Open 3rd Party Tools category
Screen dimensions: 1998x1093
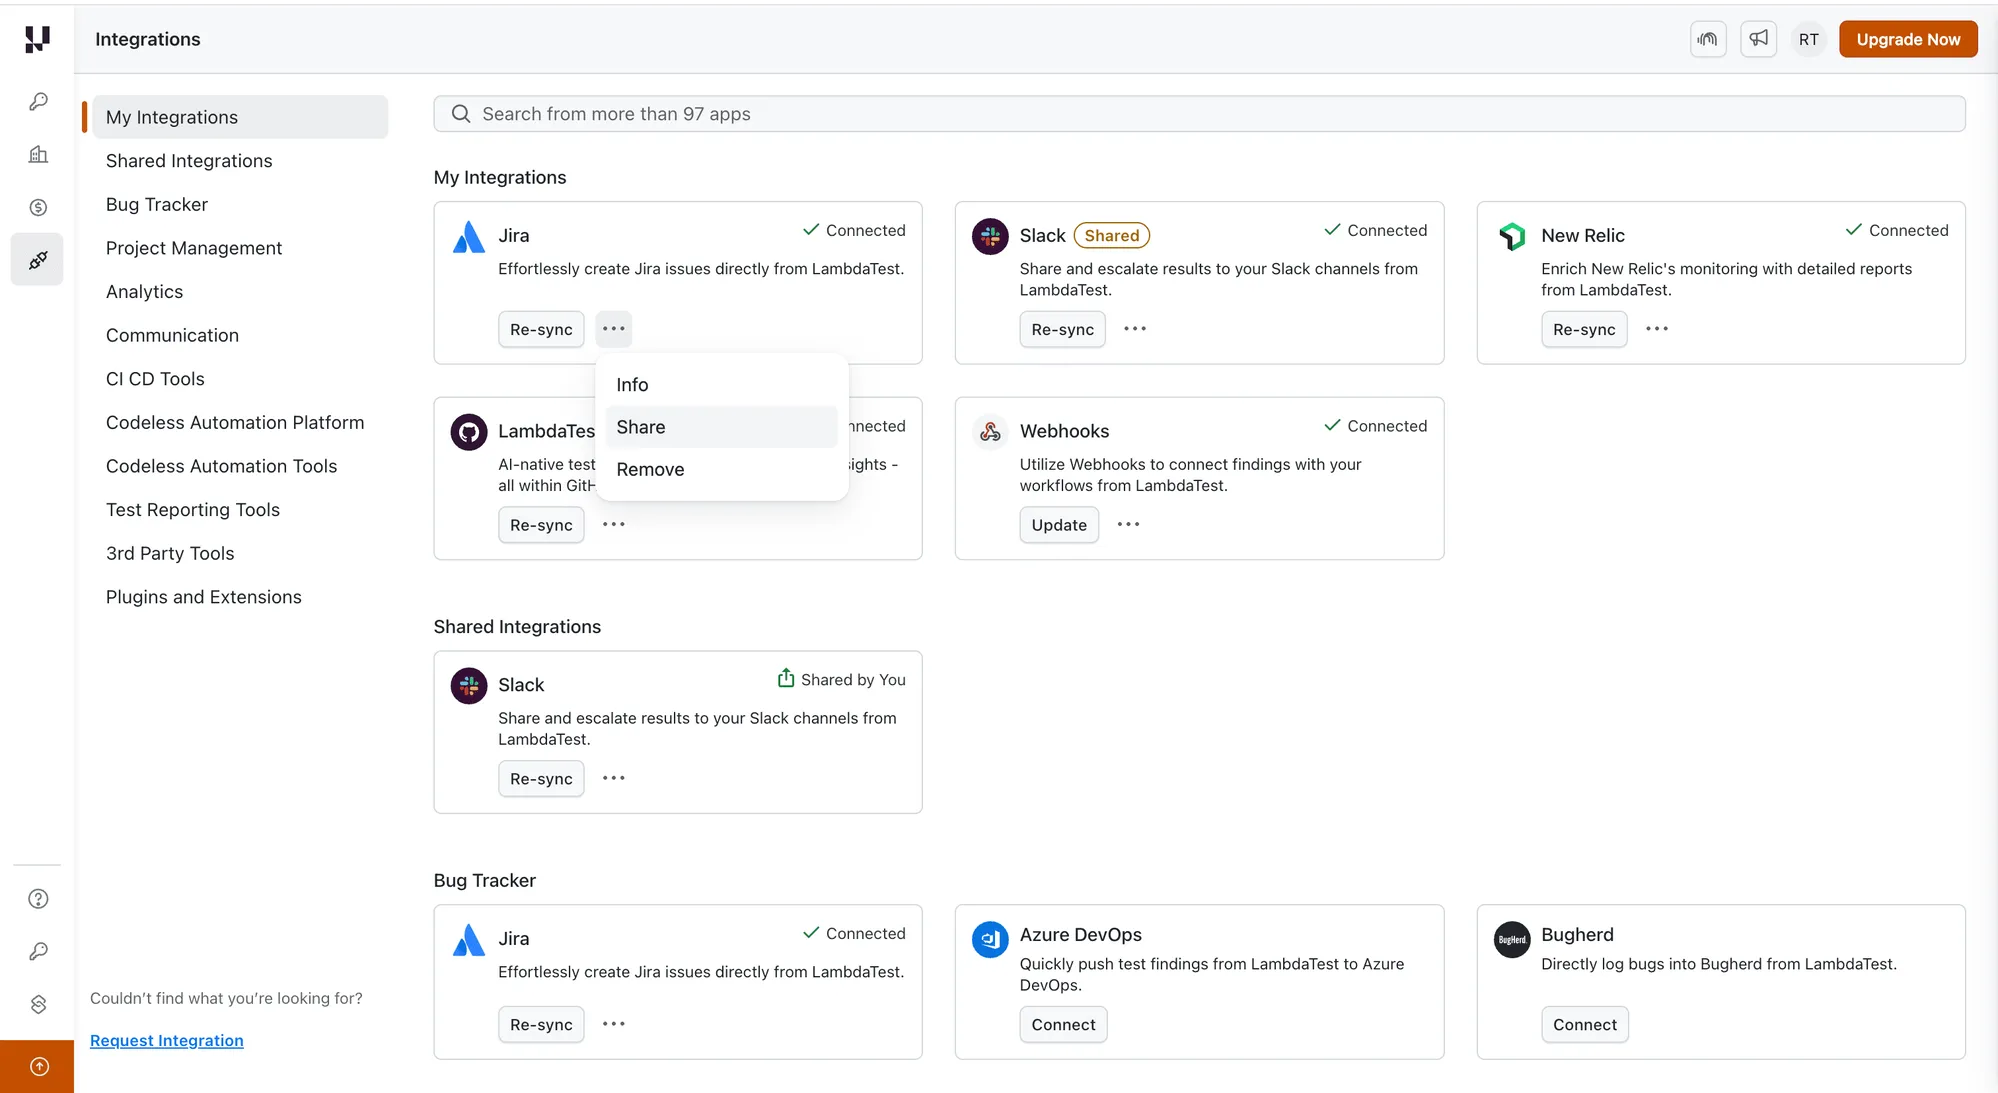[x=170, y=554]
